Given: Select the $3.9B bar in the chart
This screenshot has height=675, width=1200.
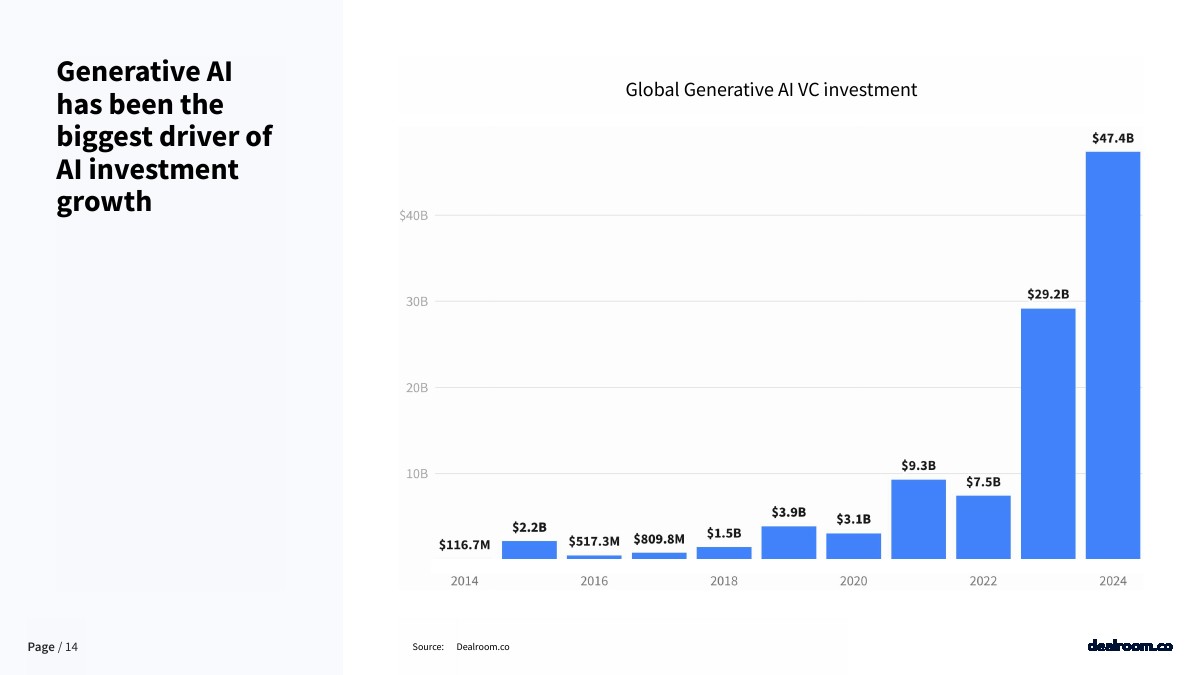Looking at the screenshot, I should coord(788,542).
